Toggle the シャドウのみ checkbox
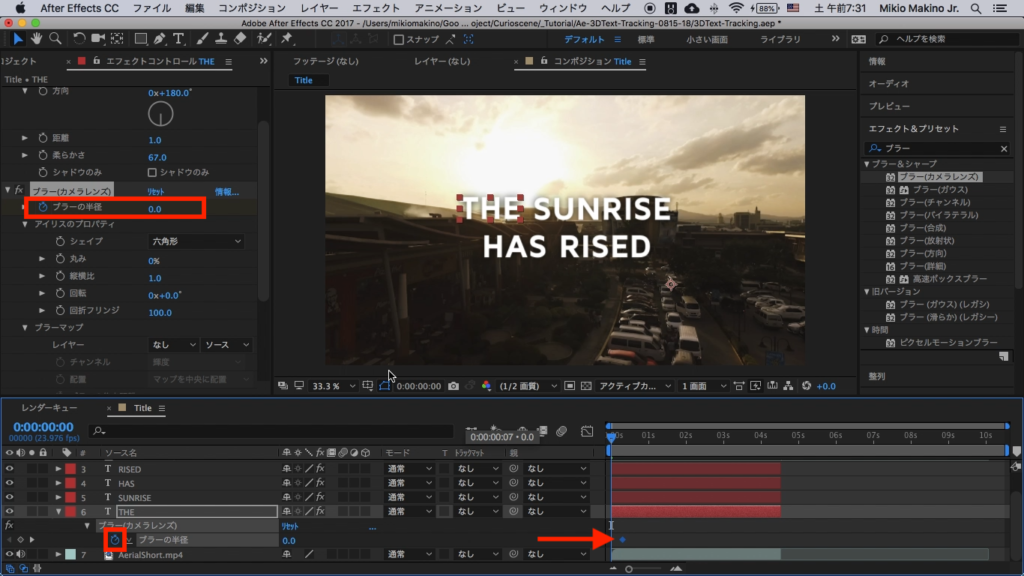This screenshot has height=576, width=1024. click(152, 172)
